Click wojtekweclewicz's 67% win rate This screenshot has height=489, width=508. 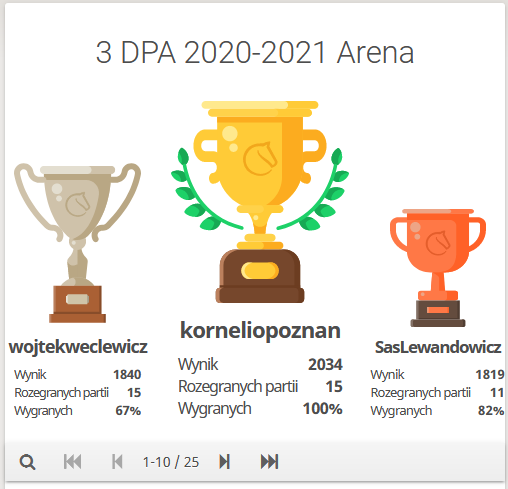point(128,411)
